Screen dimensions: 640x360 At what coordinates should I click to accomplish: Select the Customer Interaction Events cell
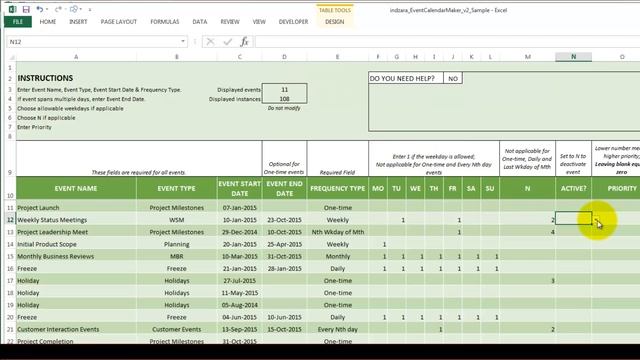pos(76,329)
